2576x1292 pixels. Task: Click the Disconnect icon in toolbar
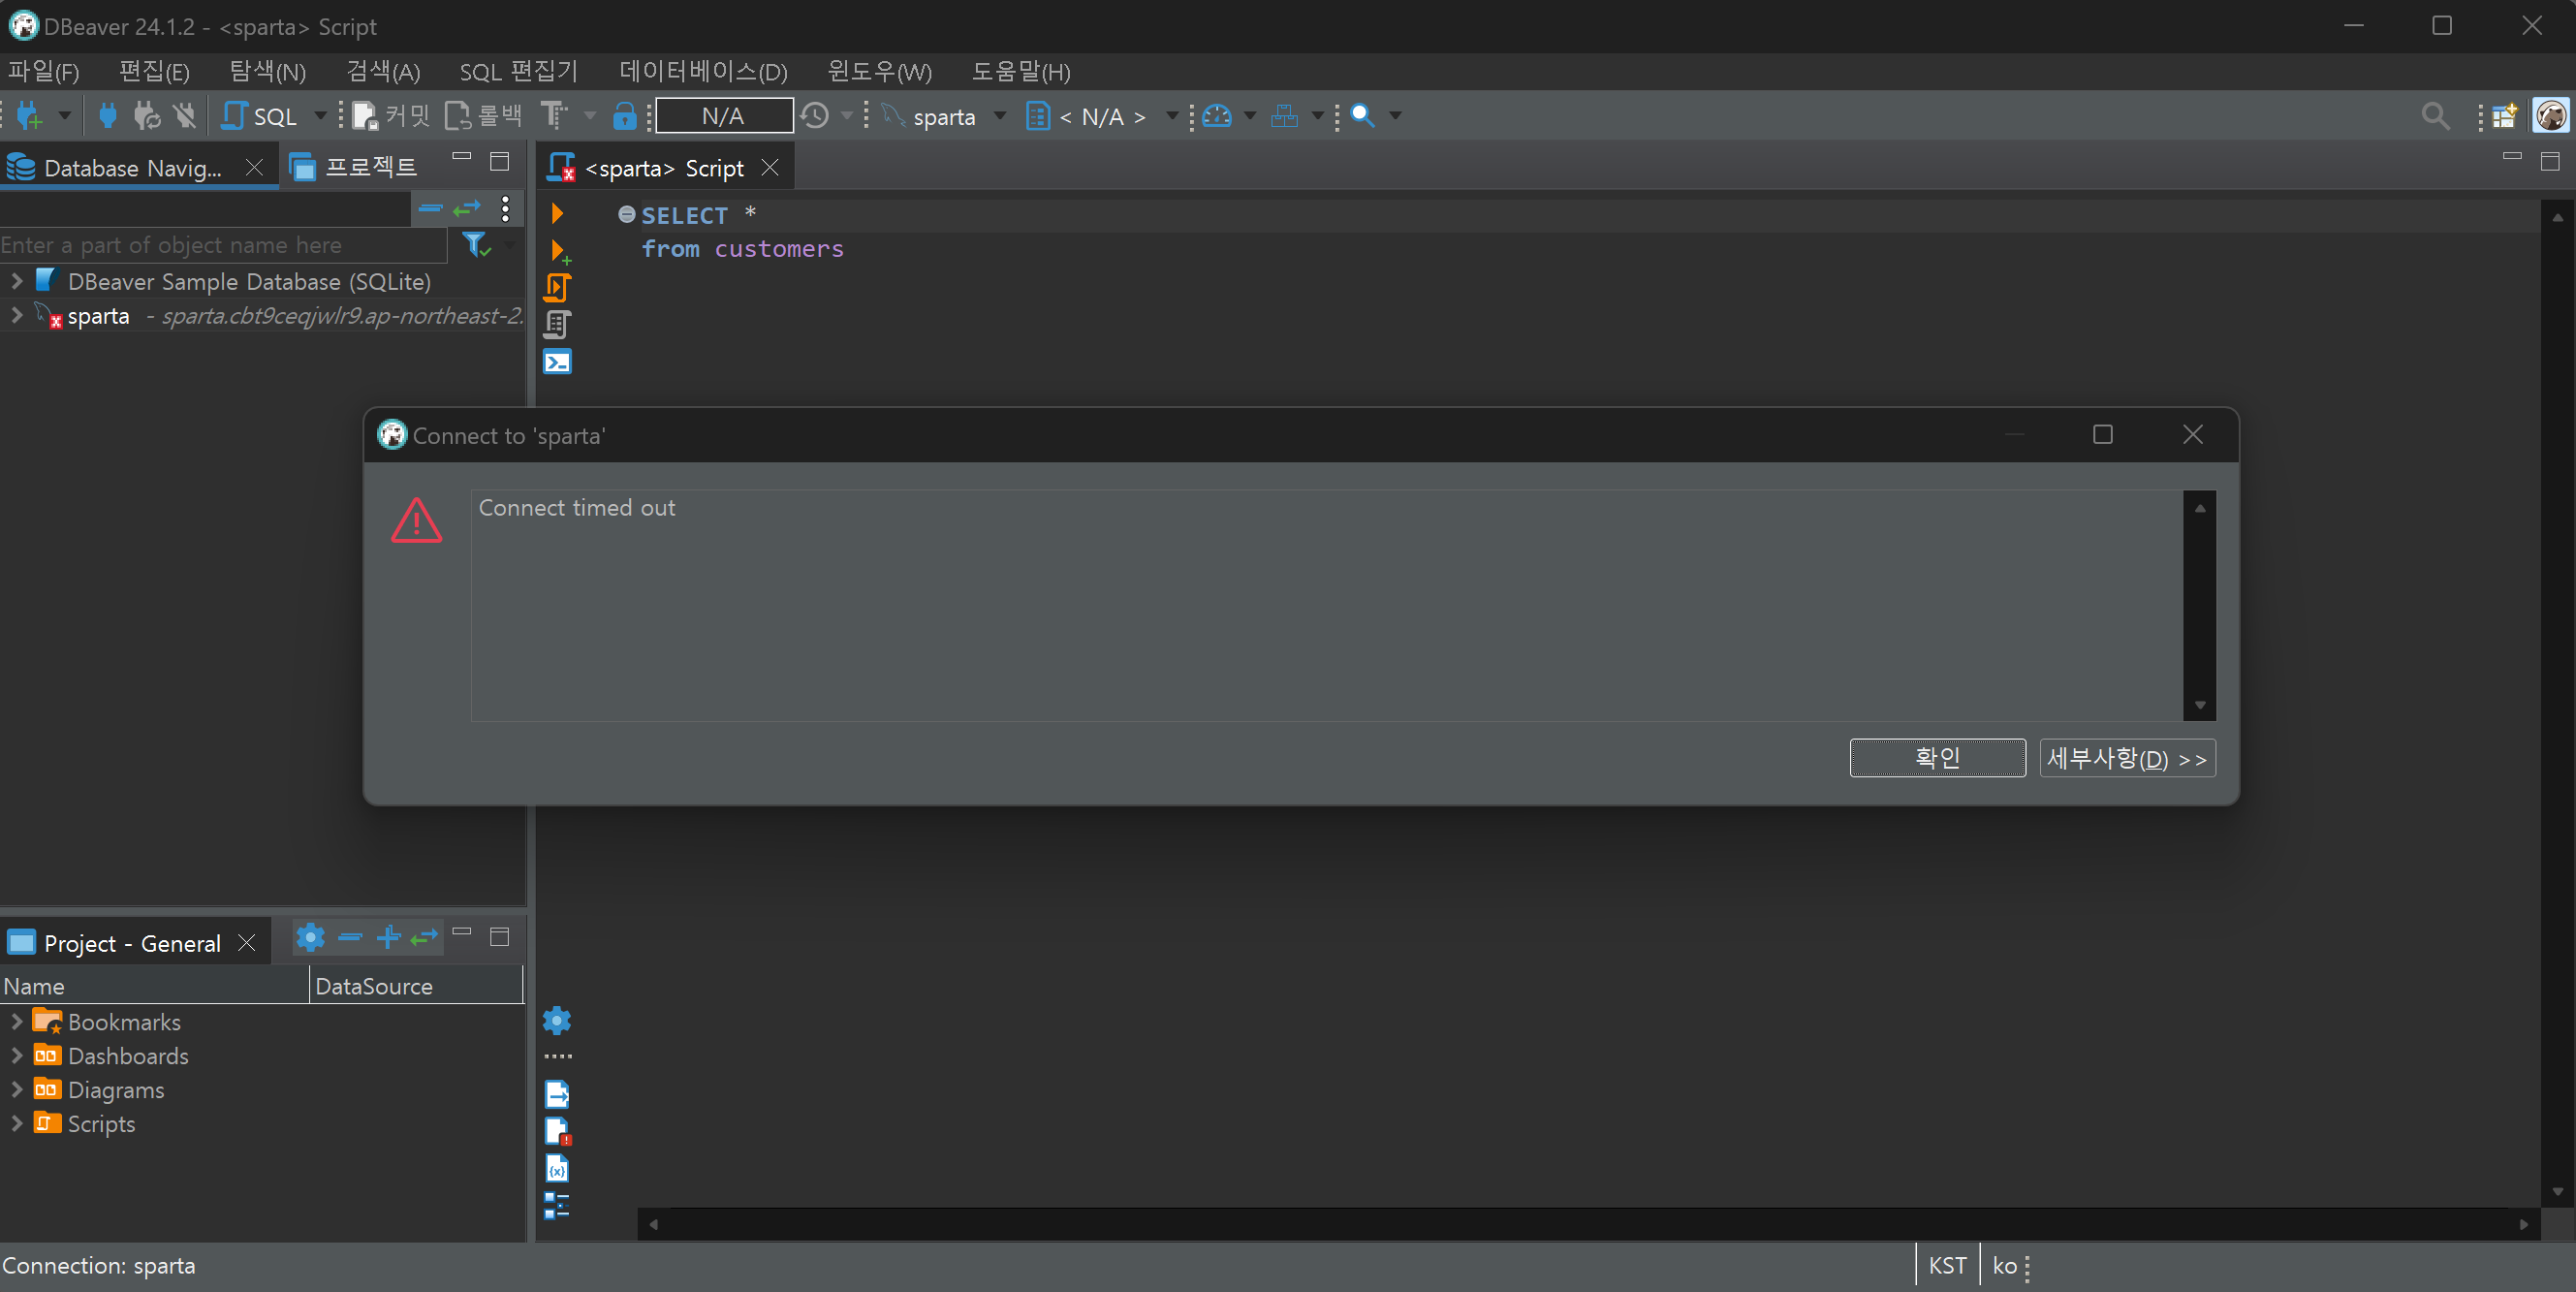coord(184,116)
